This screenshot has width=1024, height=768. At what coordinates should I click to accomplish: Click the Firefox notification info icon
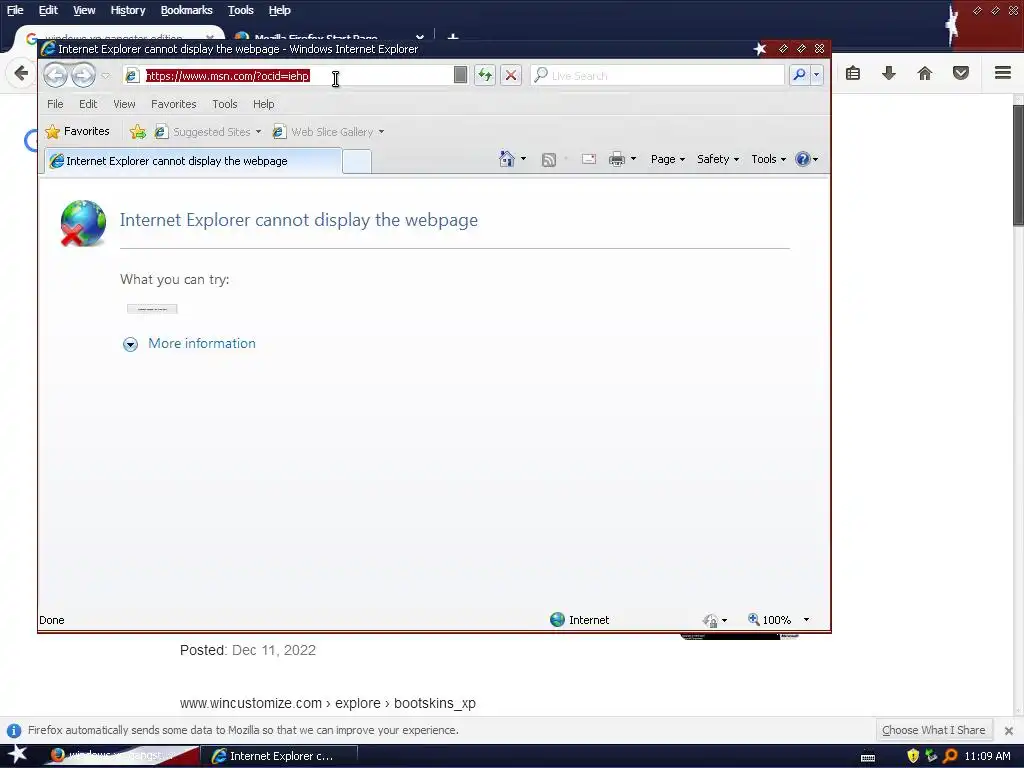pos(14,730)
